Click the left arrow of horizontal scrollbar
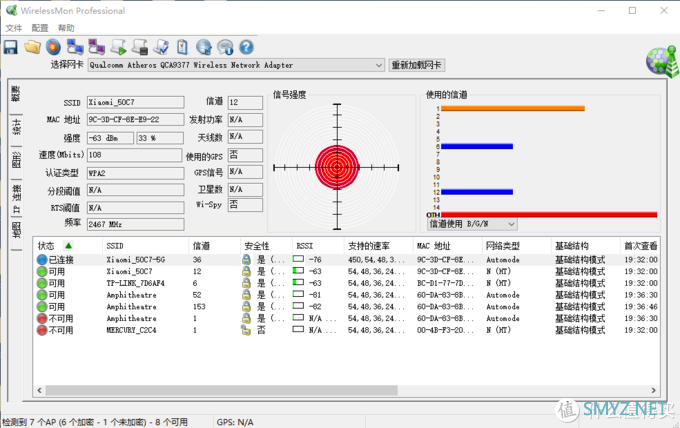The width and height of the screenshot is (680, 428). click(x=39, y=390)
